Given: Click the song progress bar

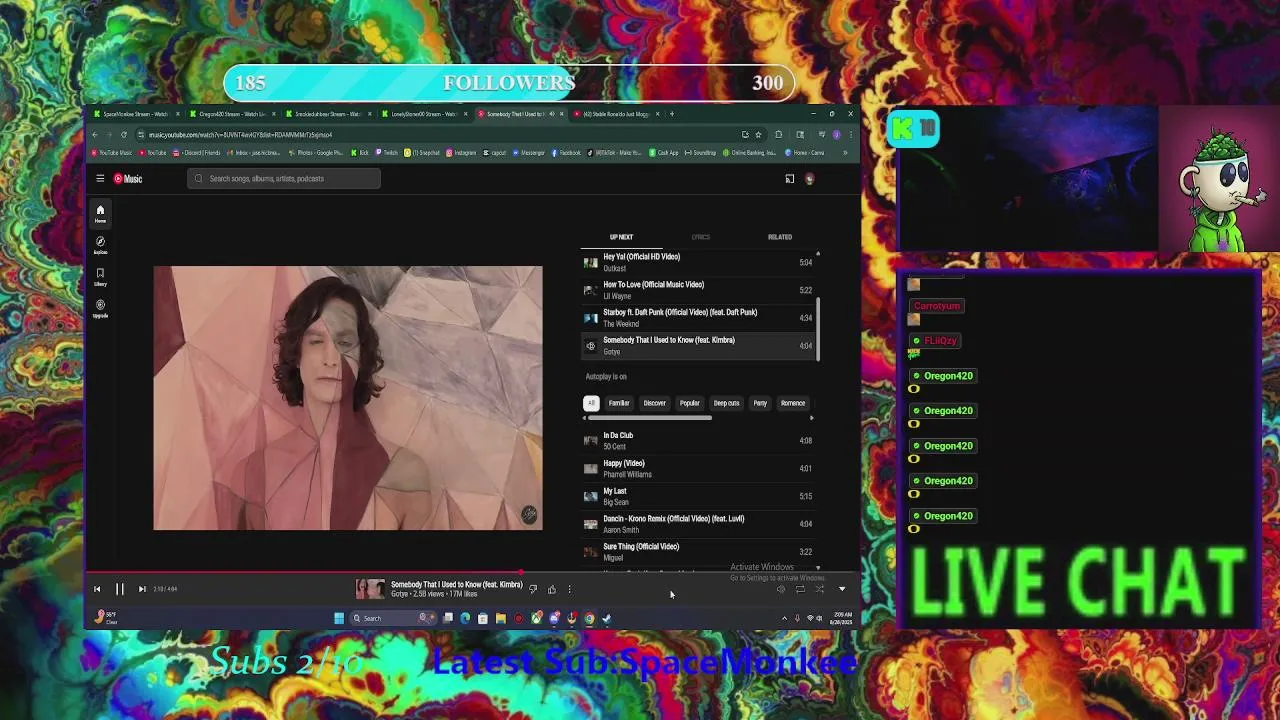Looking at the screenshot, I should point(473,573).
